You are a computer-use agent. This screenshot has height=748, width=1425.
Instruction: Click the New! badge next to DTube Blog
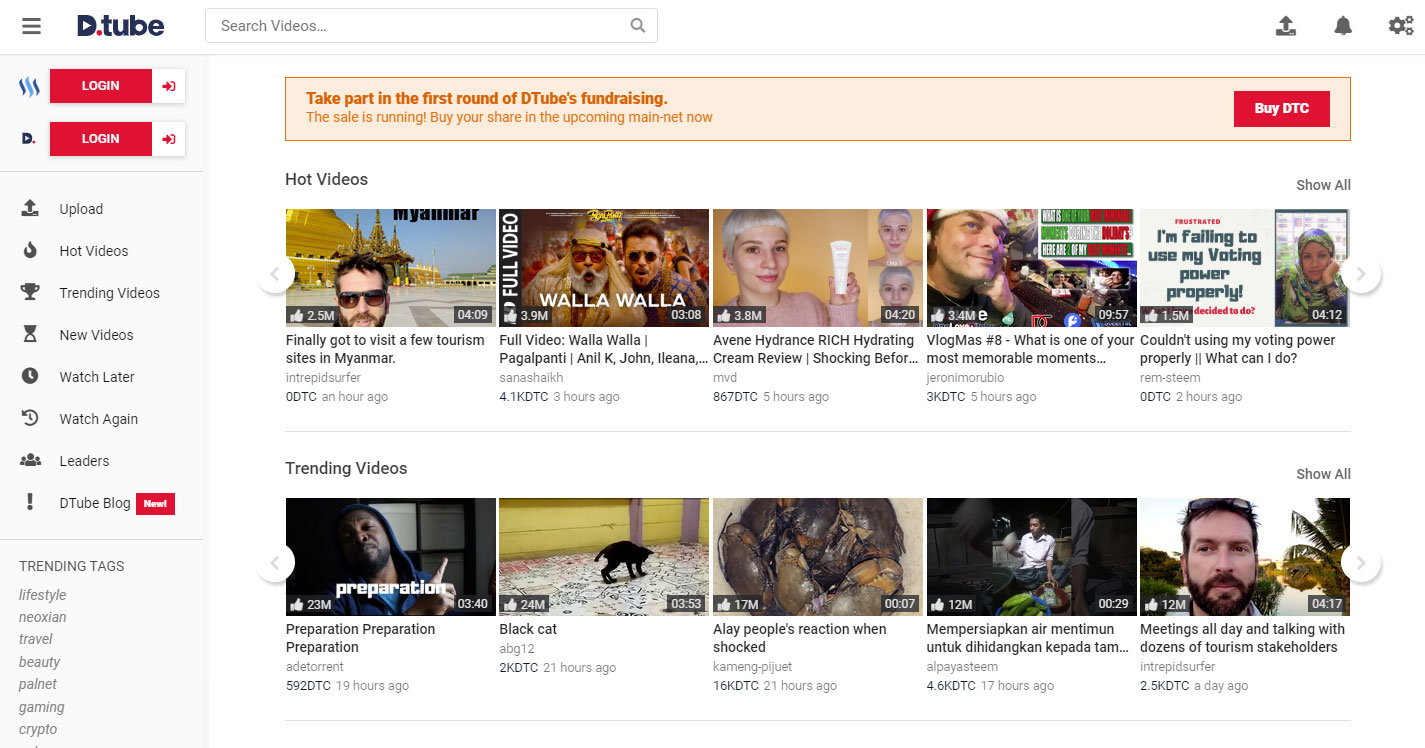click(x=155, y=503)
